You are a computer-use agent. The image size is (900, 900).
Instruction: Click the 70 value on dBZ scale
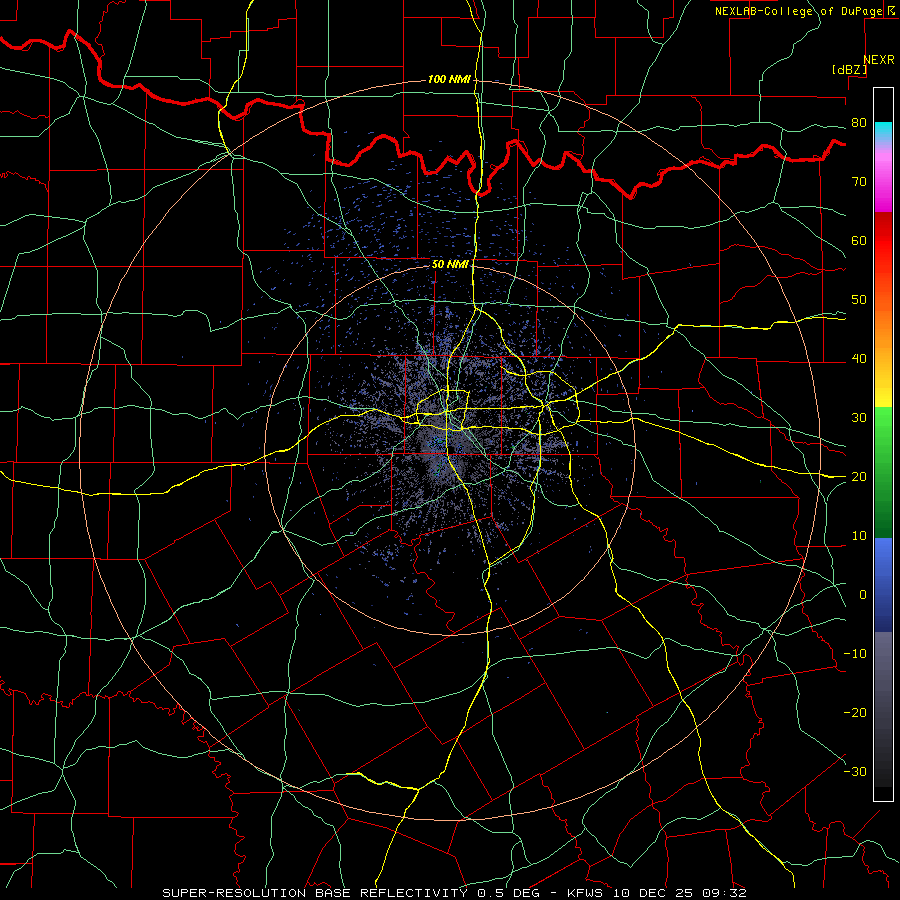(x=859, y=182)
